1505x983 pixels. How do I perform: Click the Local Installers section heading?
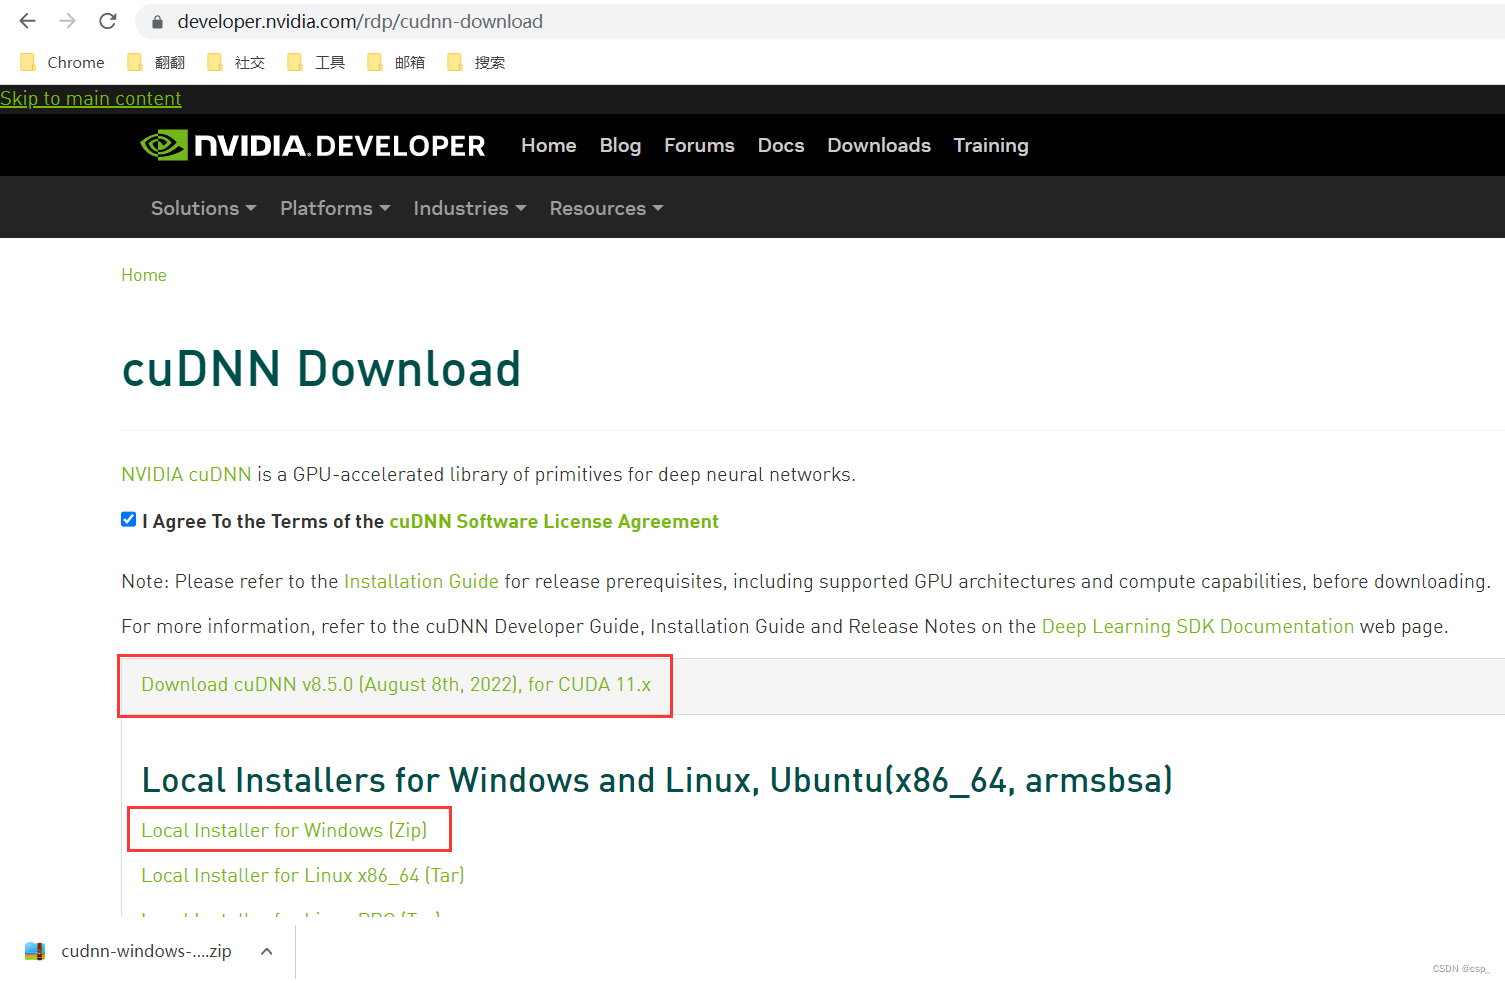657,780
